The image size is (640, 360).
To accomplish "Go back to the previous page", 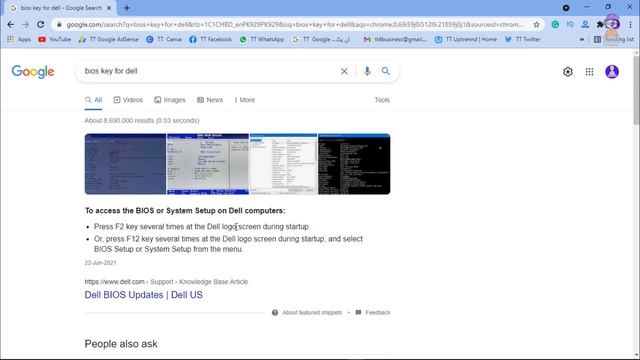I will [x=11, y=24].
